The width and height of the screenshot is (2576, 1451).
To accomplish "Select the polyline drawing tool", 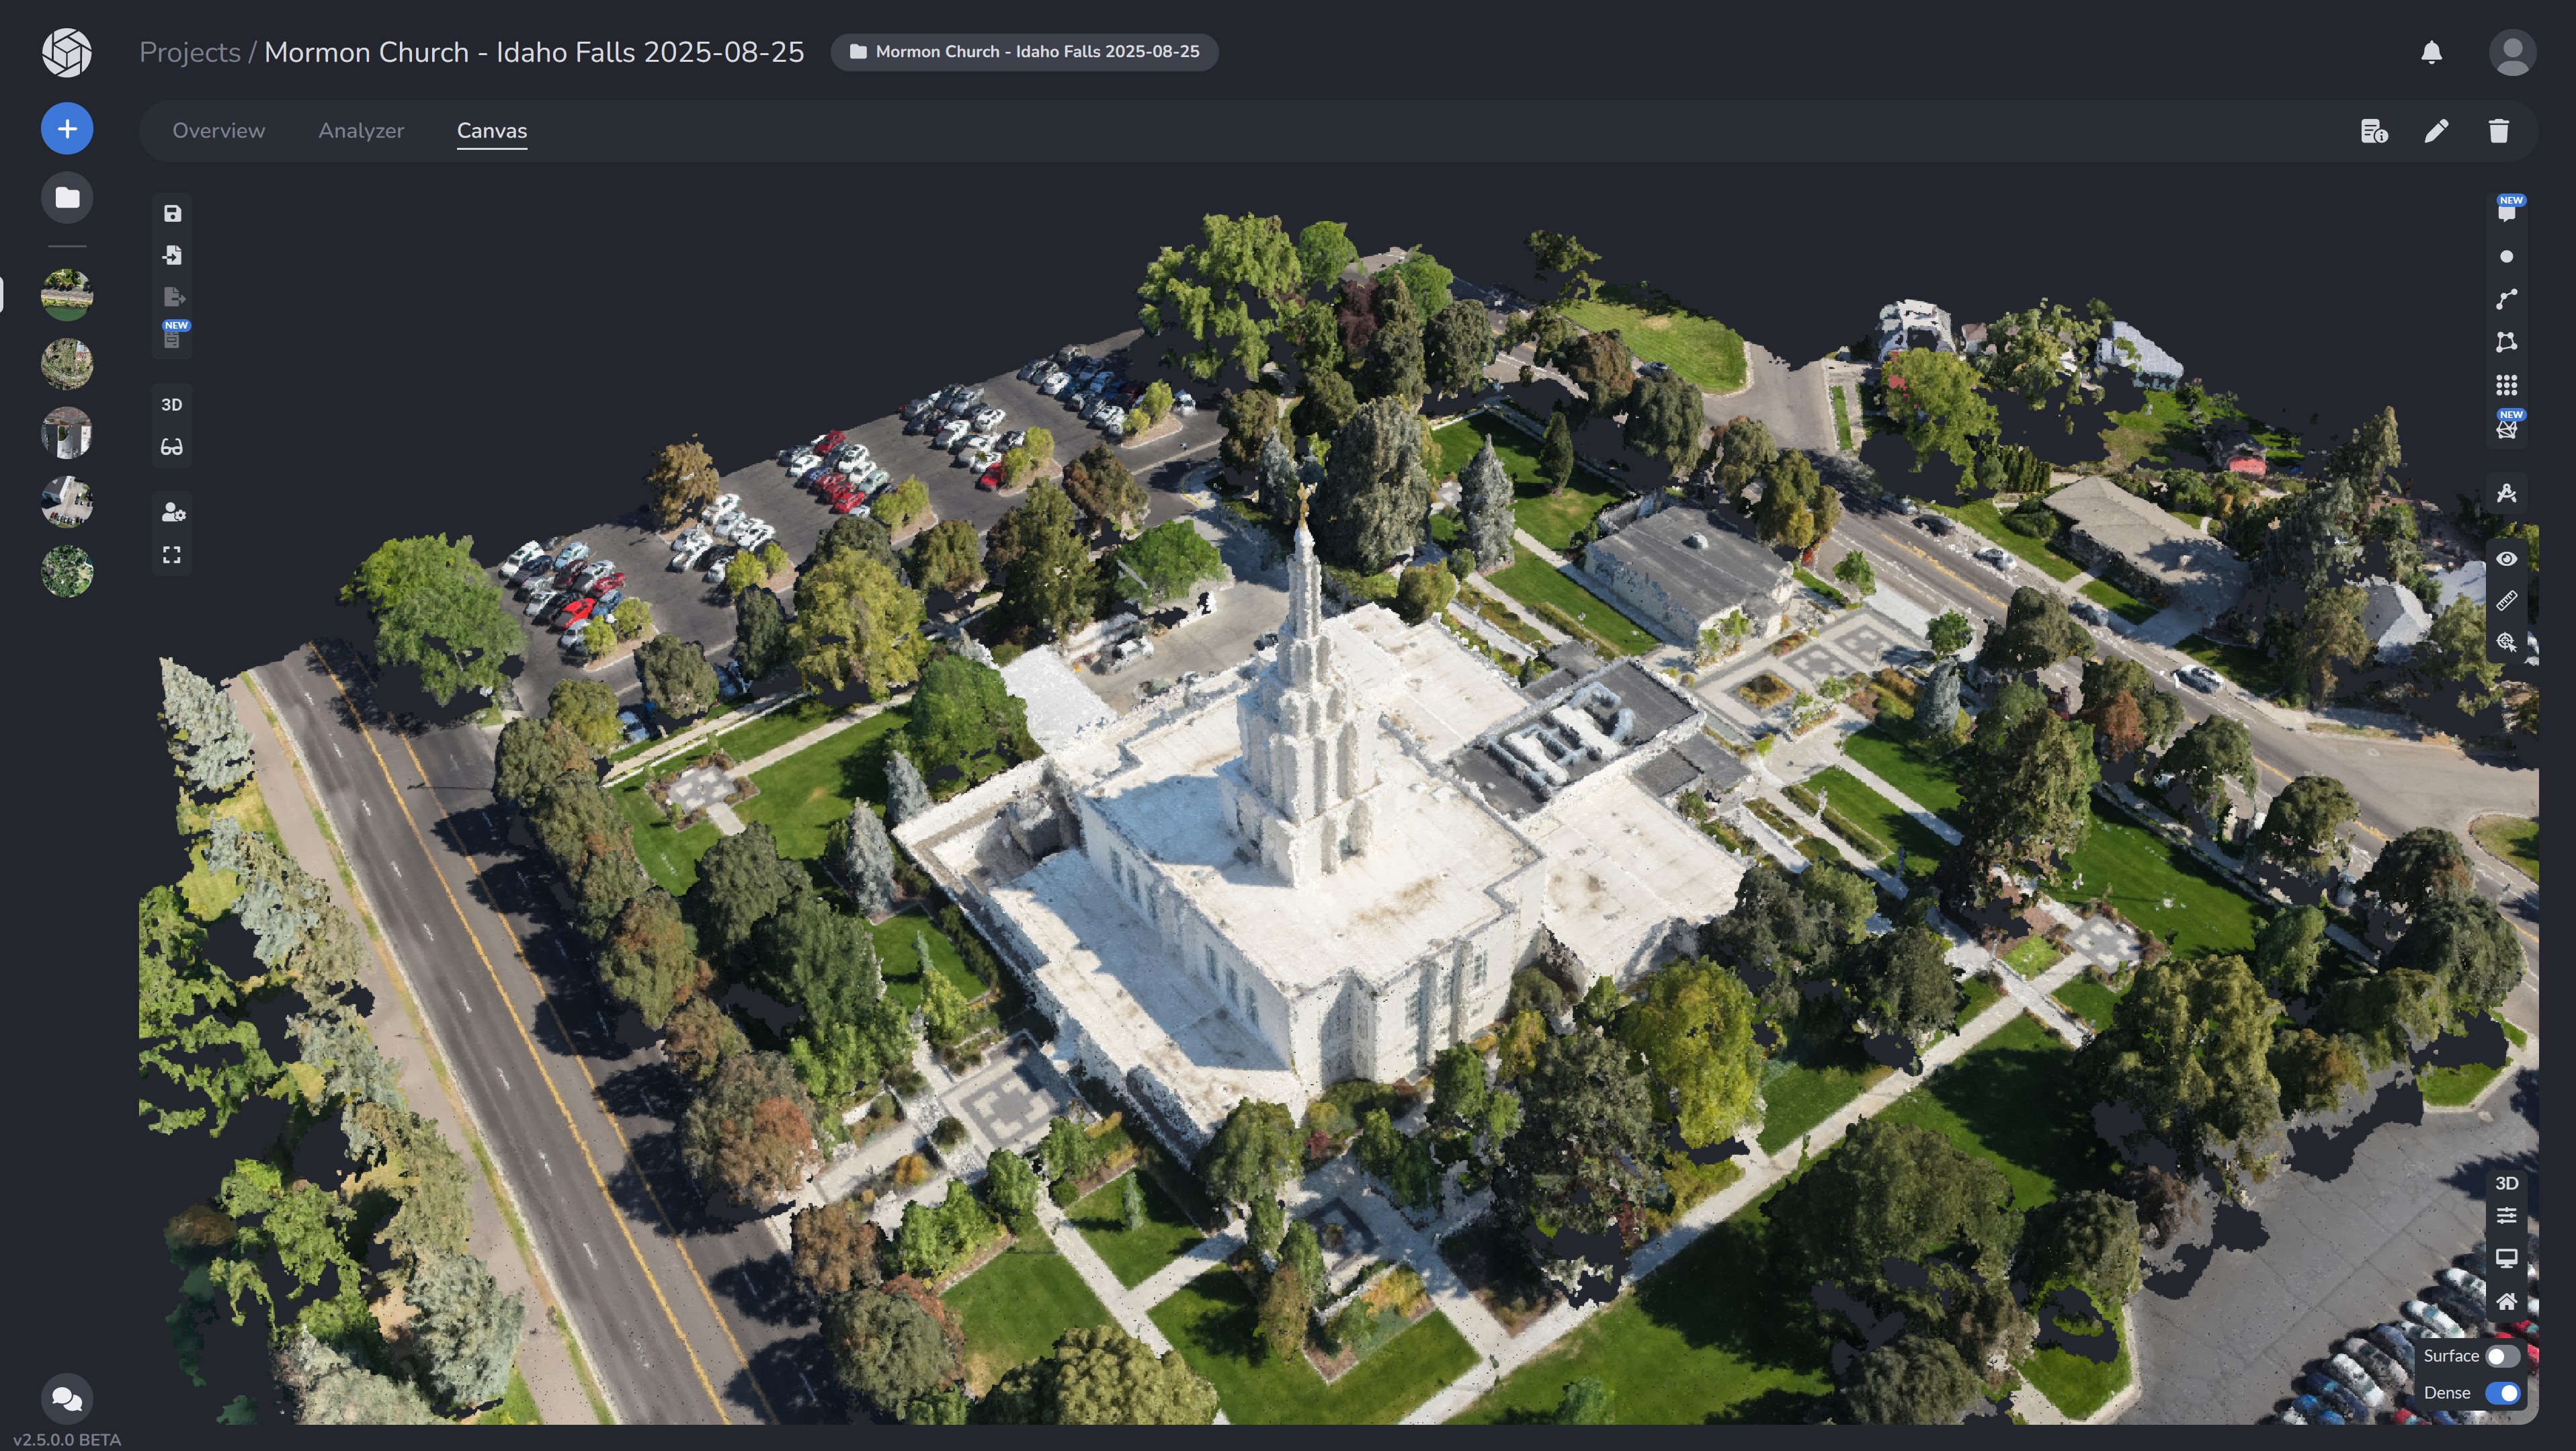I will [2506, 299].
